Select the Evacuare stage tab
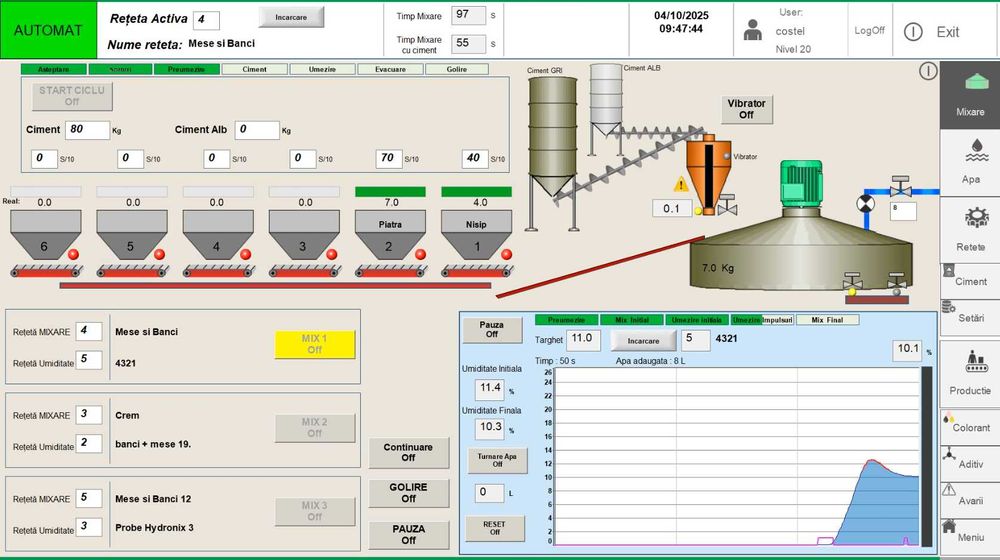Image resolution: width=1000 pixels, height=560 pixels. pyautogui.click(x=390, y=69)
